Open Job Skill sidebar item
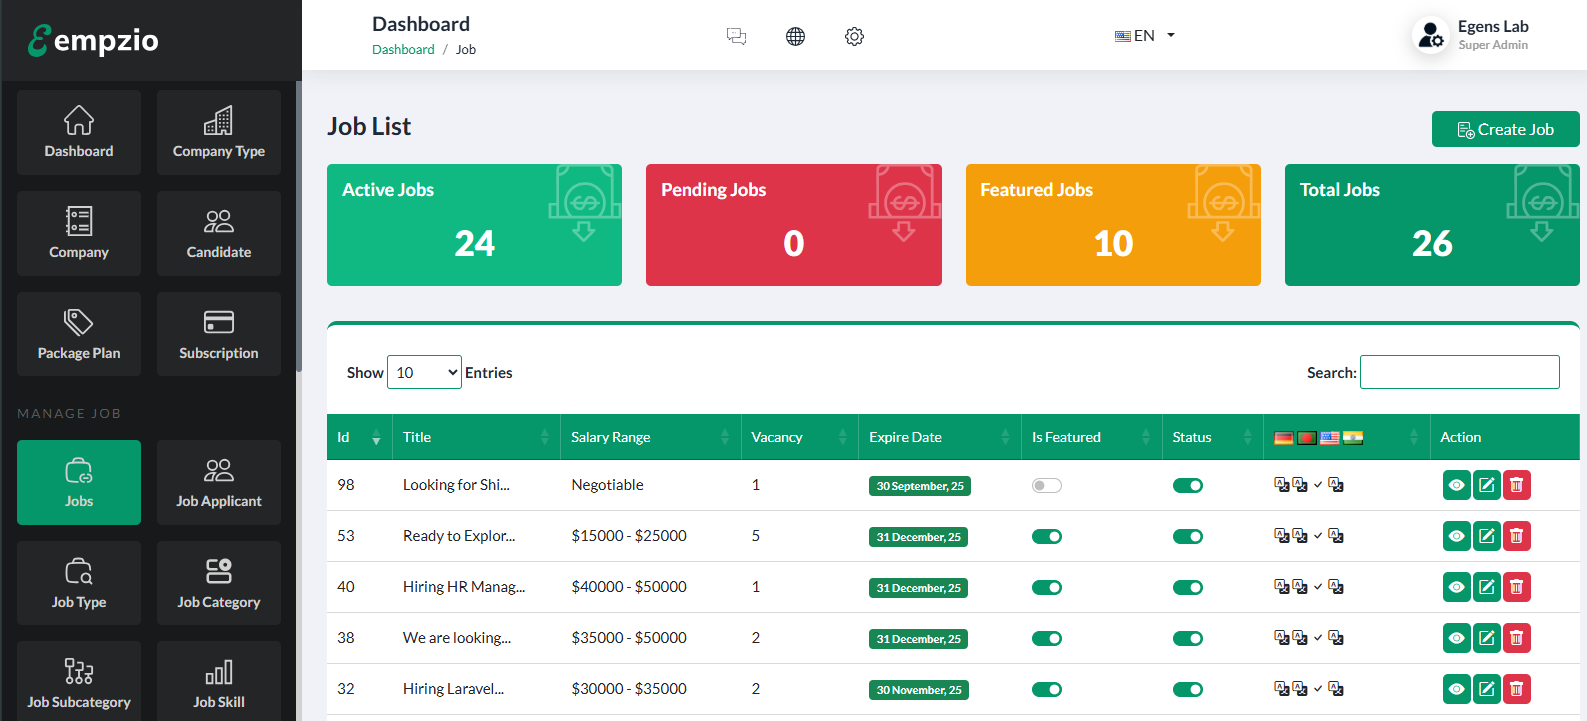This screenshot has height=721, width=1587. click(x=218, y=683)
